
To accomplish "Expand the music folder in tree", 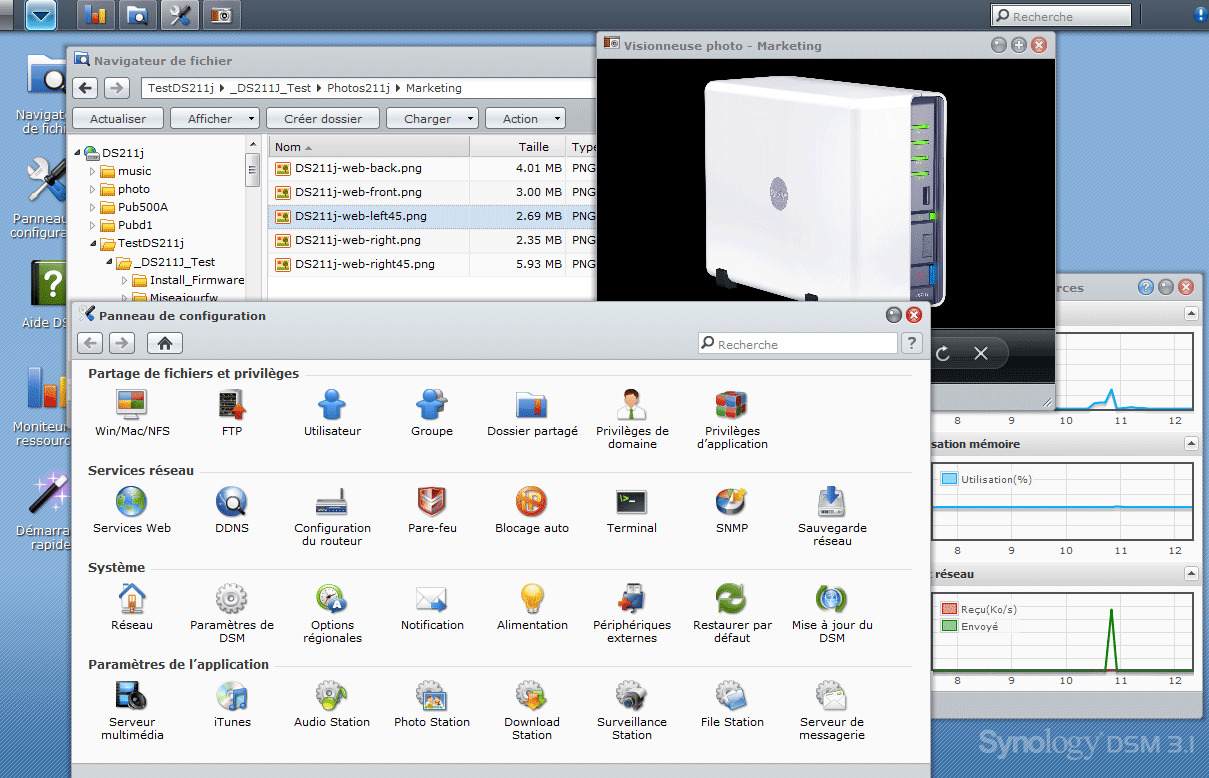I will click(x=92, y=171).
